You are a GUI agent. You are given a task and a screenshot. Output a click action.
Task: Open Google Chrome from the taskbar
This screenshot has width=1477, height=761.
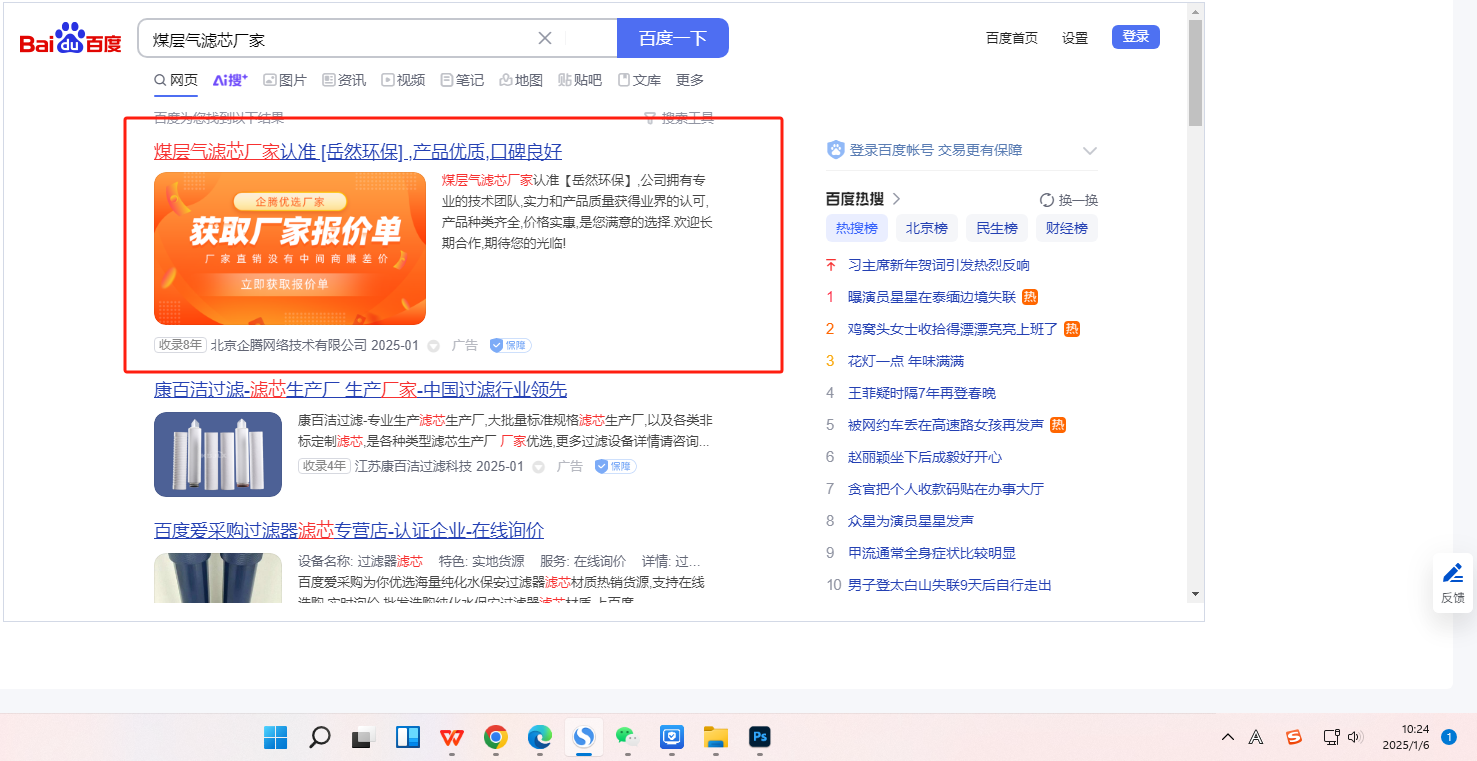pyautogui.click(x=495, y=738)
